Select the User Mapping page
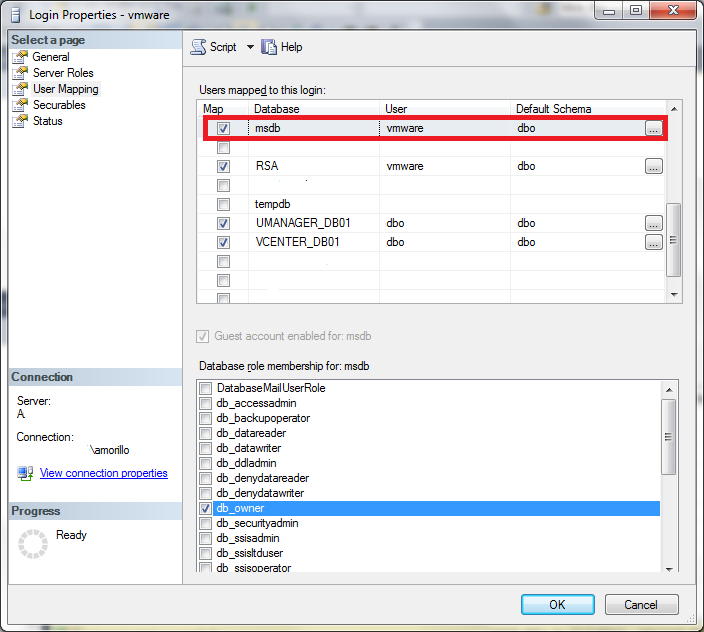 point(66,89)
